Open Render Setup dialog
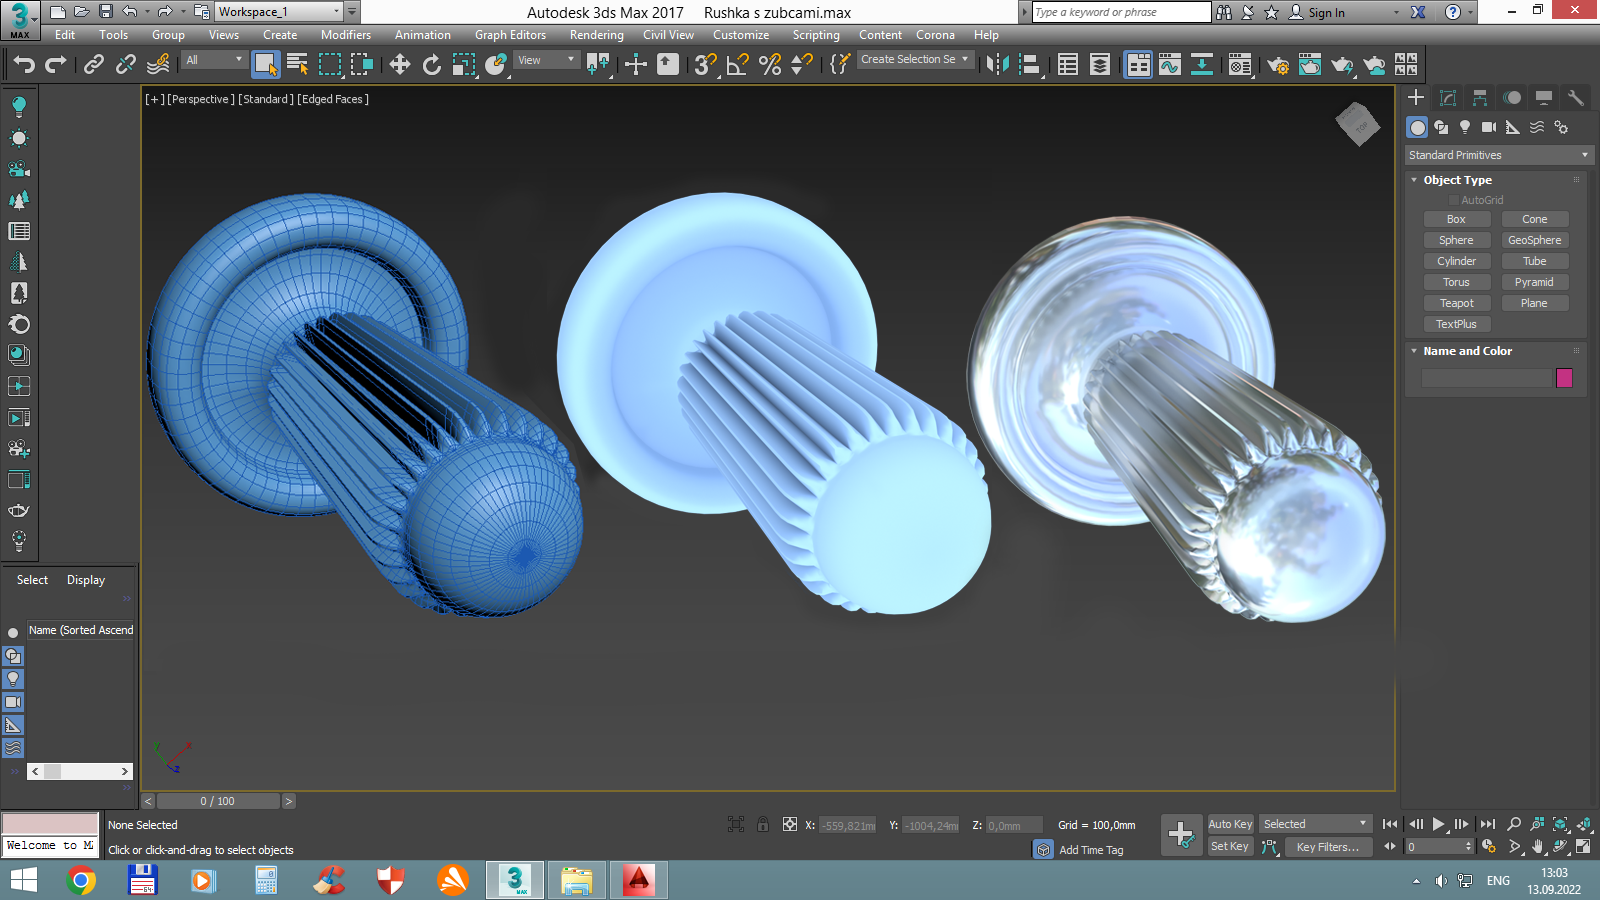The width and height of the screenshot is (1600, 900). point(1278,65)
